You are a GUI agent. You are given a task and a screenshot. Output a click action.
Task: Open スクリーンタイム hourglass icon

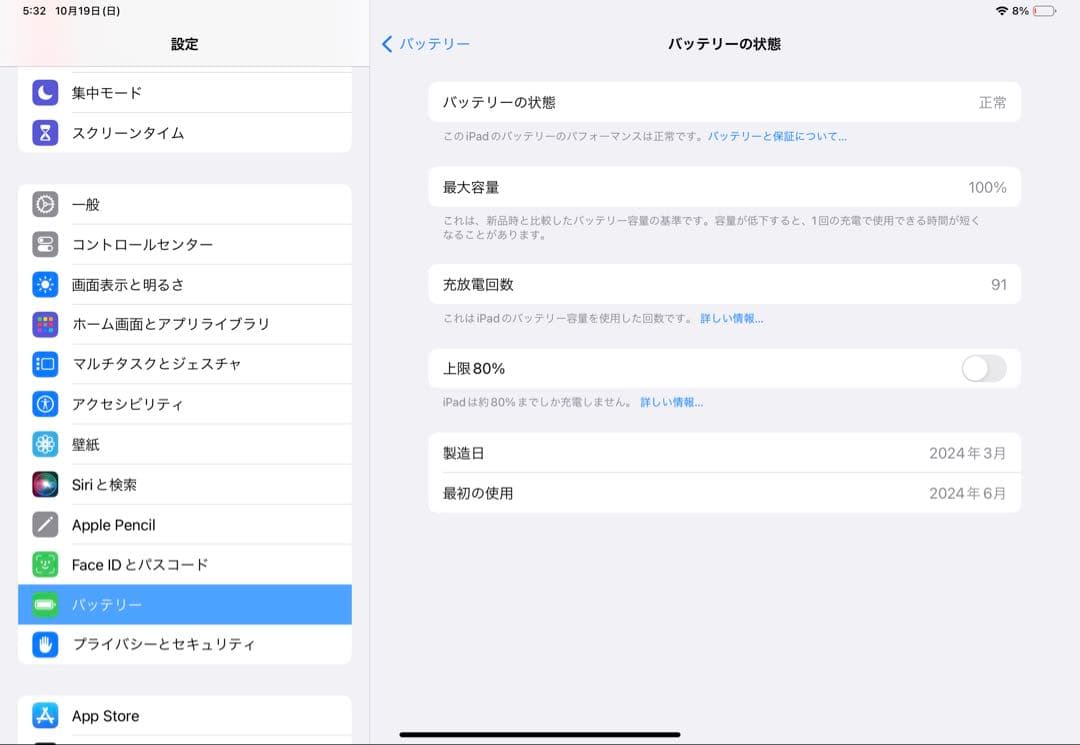coord(45,133)
